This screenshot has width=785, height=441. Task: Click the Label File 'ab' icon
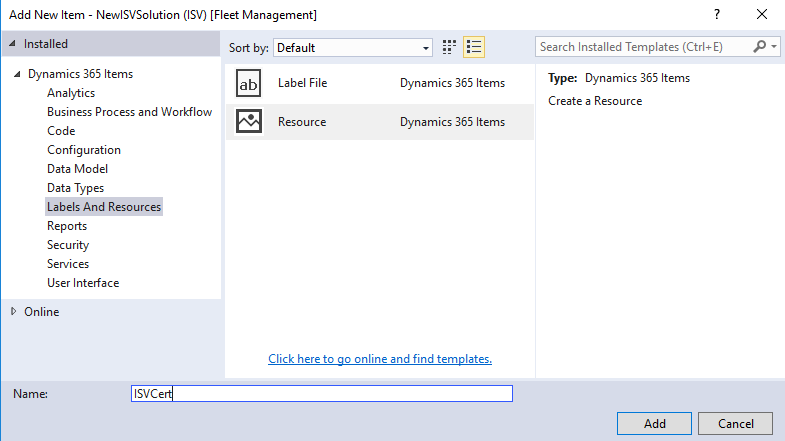(x=248, y=83)
